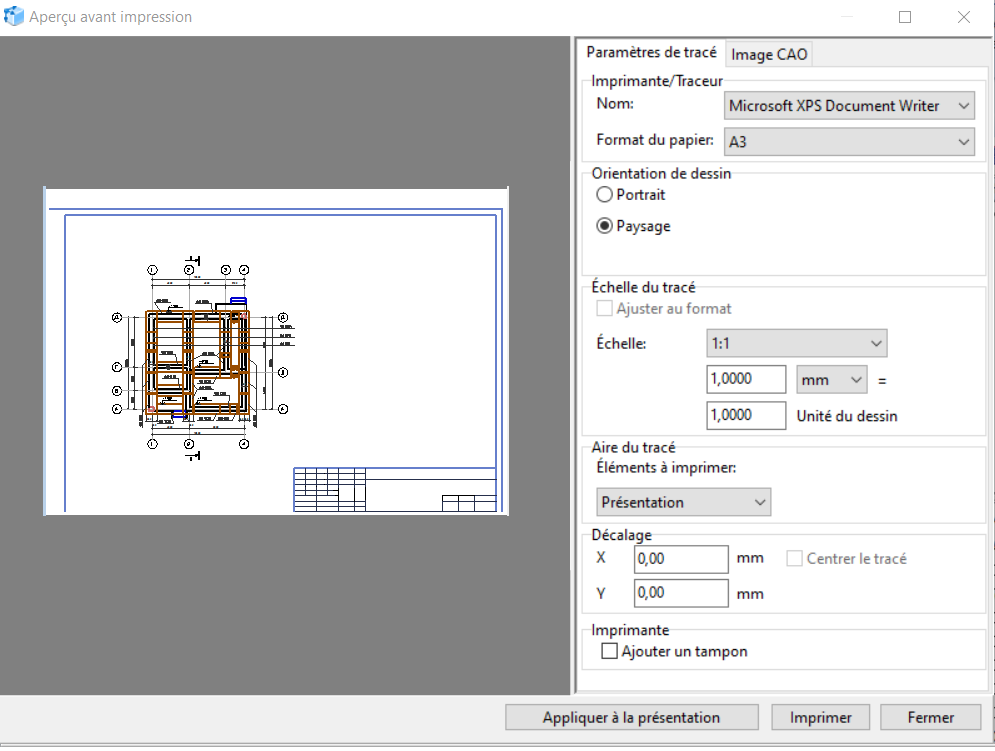Change the mm unit dropdown

click(x=831, y=380)
